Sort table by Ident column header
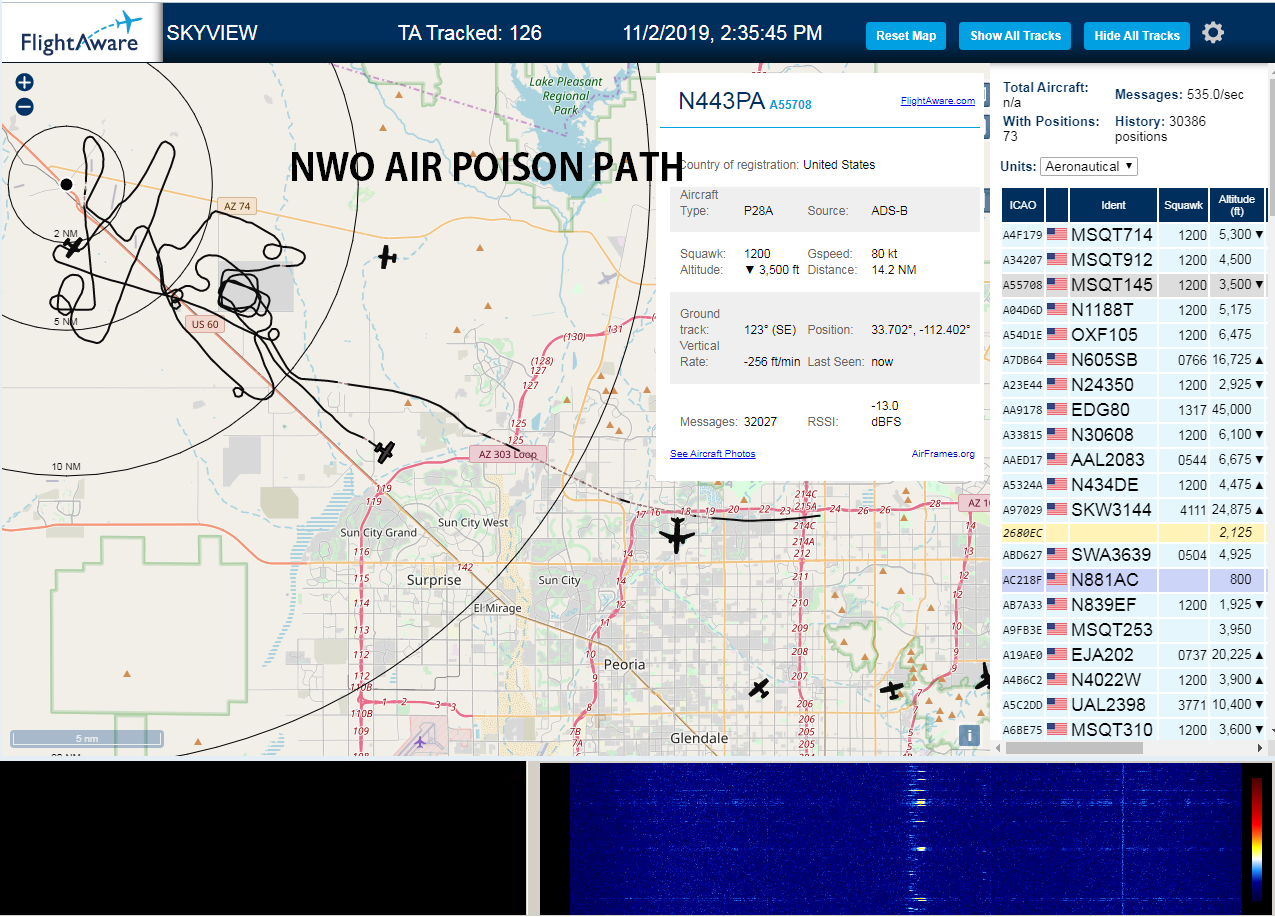This screenshot has height=917, width=1275. 1113,205
